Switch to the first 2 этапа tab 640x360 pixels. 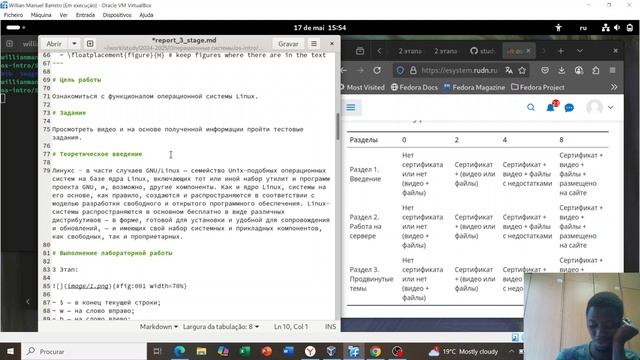tap(410, 51)
